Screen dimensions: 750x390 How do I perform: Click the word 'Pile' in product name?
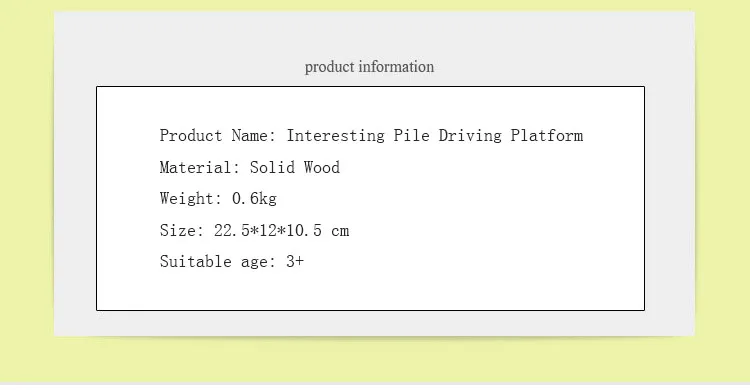pos(411,135)
